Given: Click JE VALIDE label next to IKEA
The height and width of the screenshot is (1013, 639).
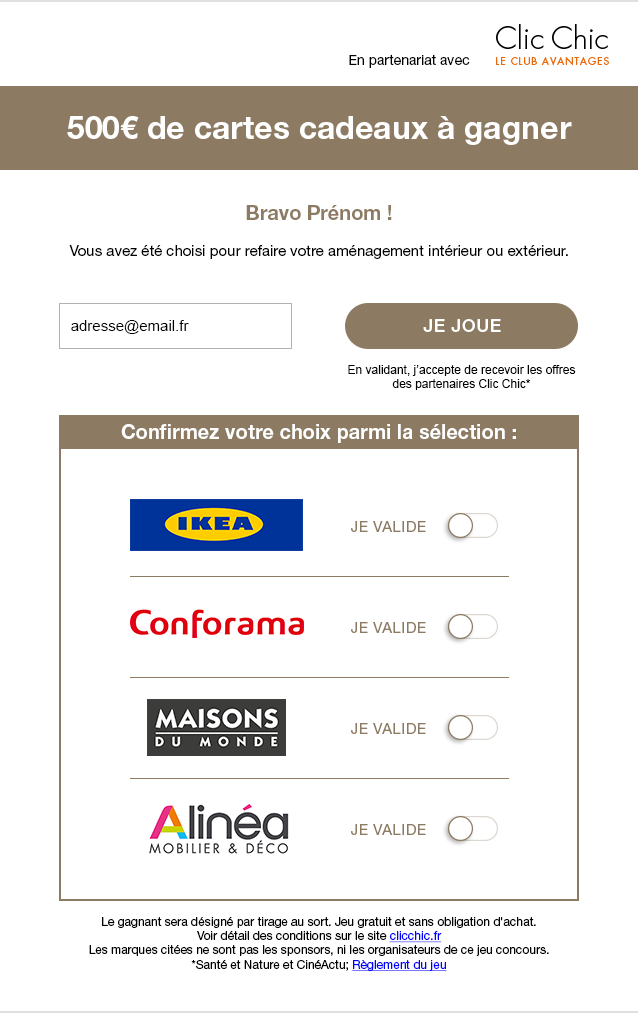Looking at the screenshot, I should pos(388,527).
